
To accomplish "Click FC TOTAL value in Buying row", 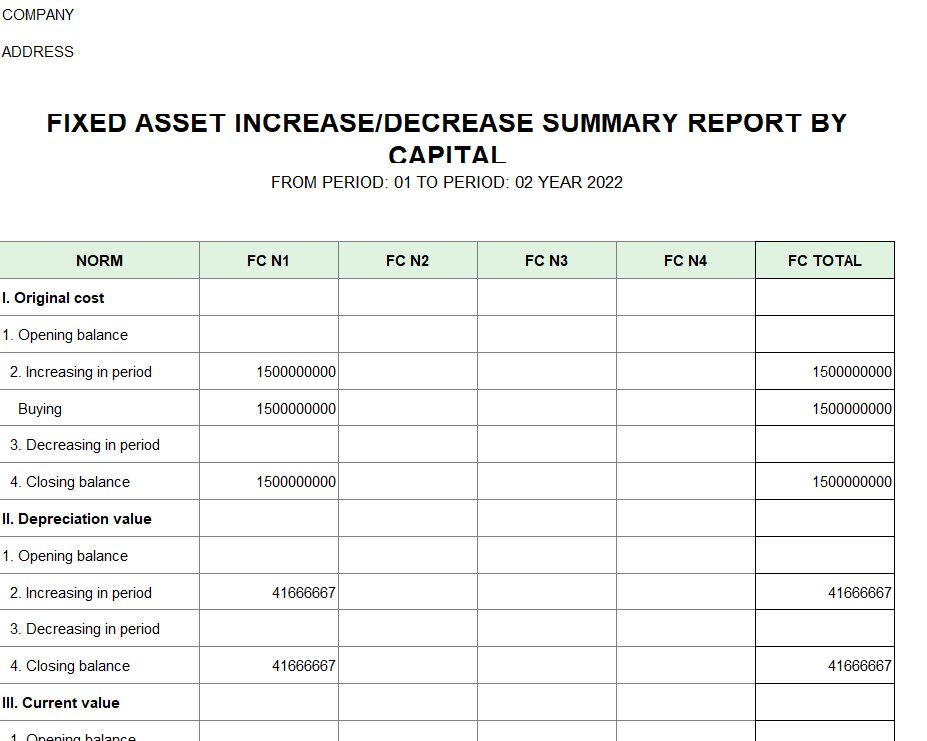I will pyautogui.click(x=851, y=409).
